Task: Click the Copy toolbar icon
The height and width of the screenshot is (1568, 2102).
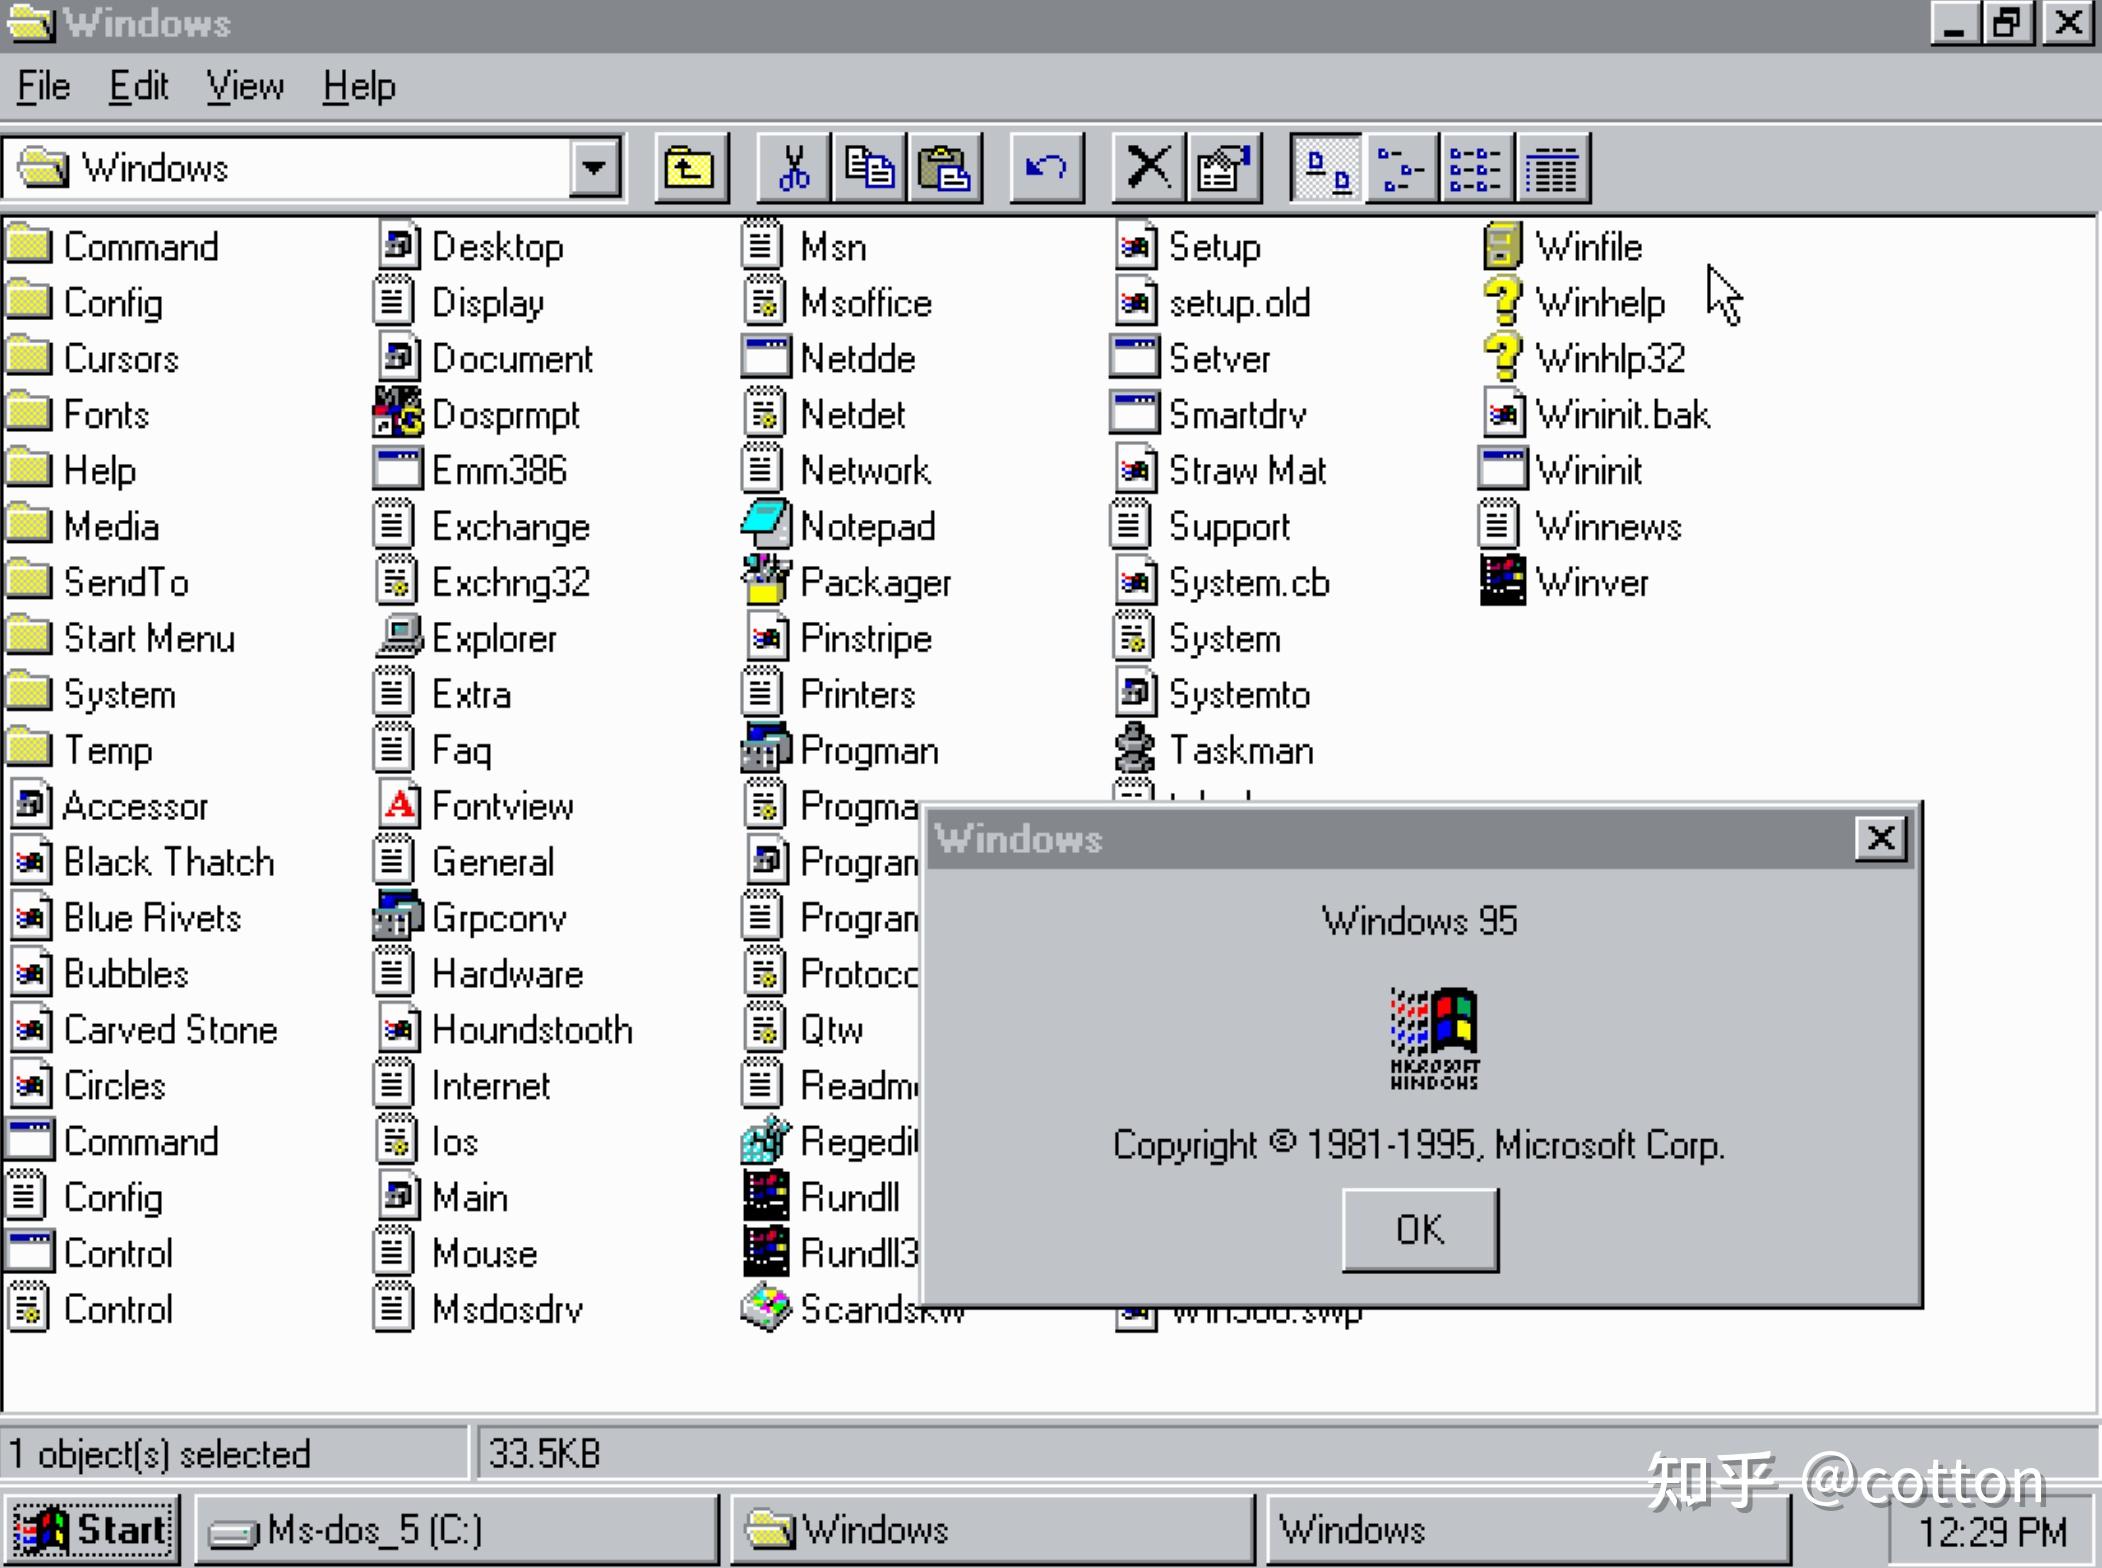Action: click(869, 167)
